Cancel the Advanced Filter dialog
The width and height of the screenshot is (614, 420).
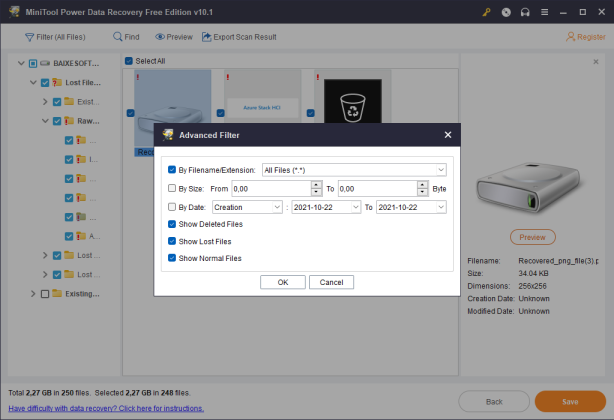tap(331, 282)
